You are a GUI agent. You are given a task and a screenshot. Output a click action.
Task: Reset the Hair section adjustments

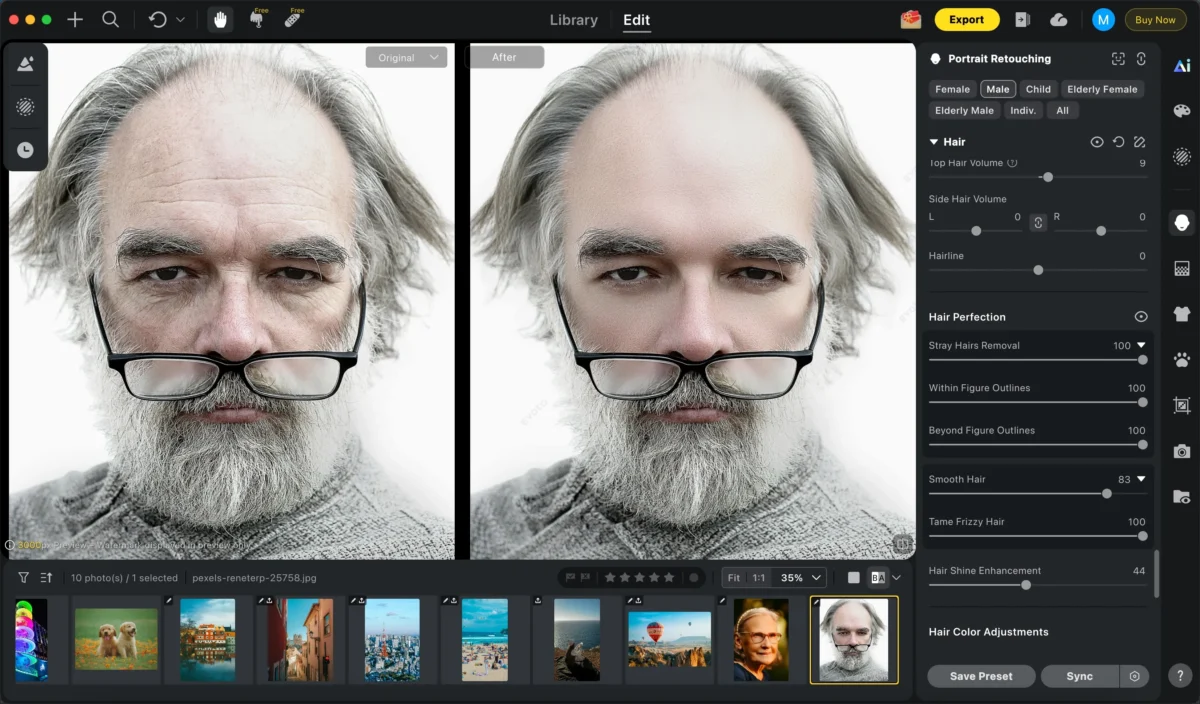coord(1118,142)
